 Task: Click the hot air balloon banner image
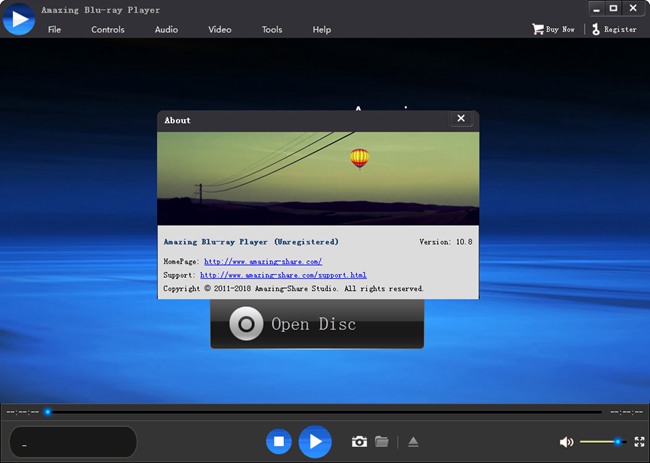coord(318,179)
